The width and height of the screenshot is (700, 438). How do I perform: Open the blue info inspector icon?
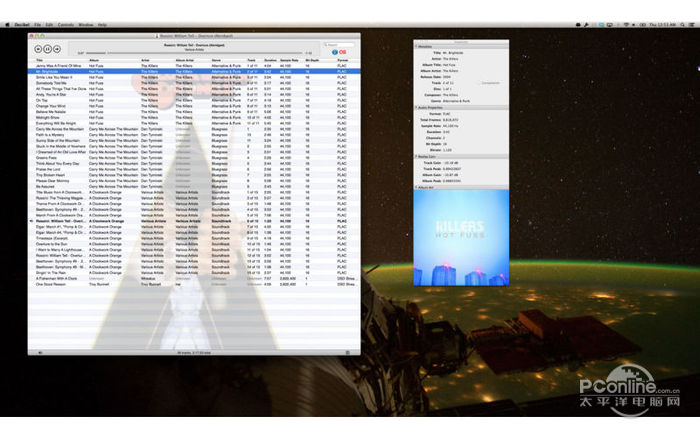click(334, 52)
